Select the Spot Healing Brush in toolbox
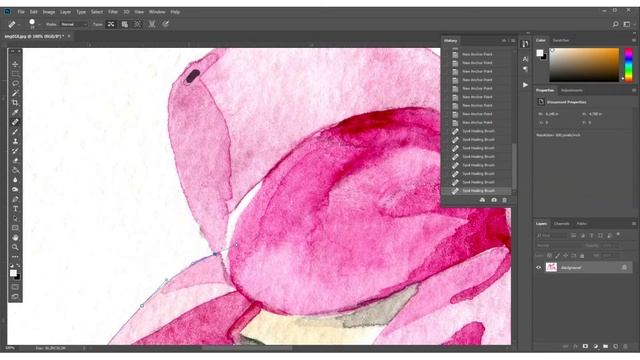This screenshot has width=640, height=360. [15, 122]
